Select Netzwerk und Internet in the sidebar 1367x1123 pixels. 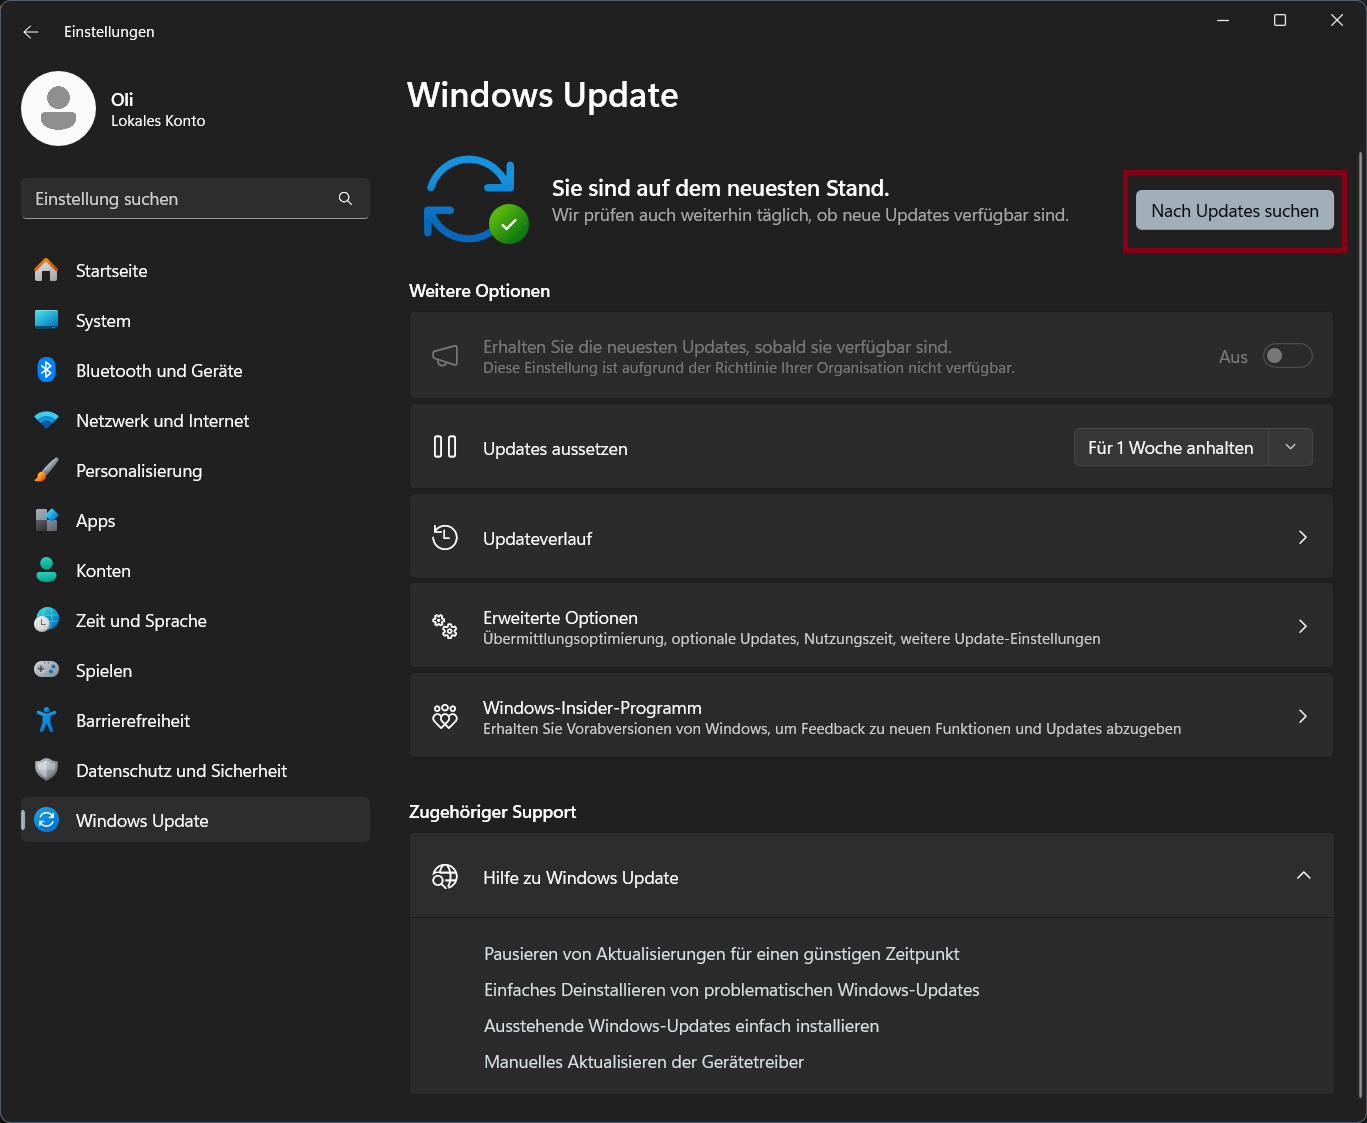pos(195,421)
